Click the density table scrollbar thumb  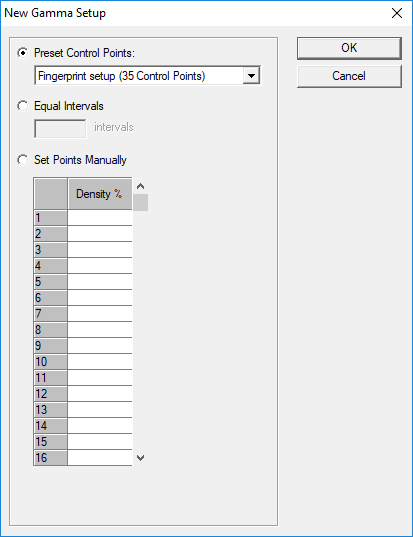[x=140, y=202]
